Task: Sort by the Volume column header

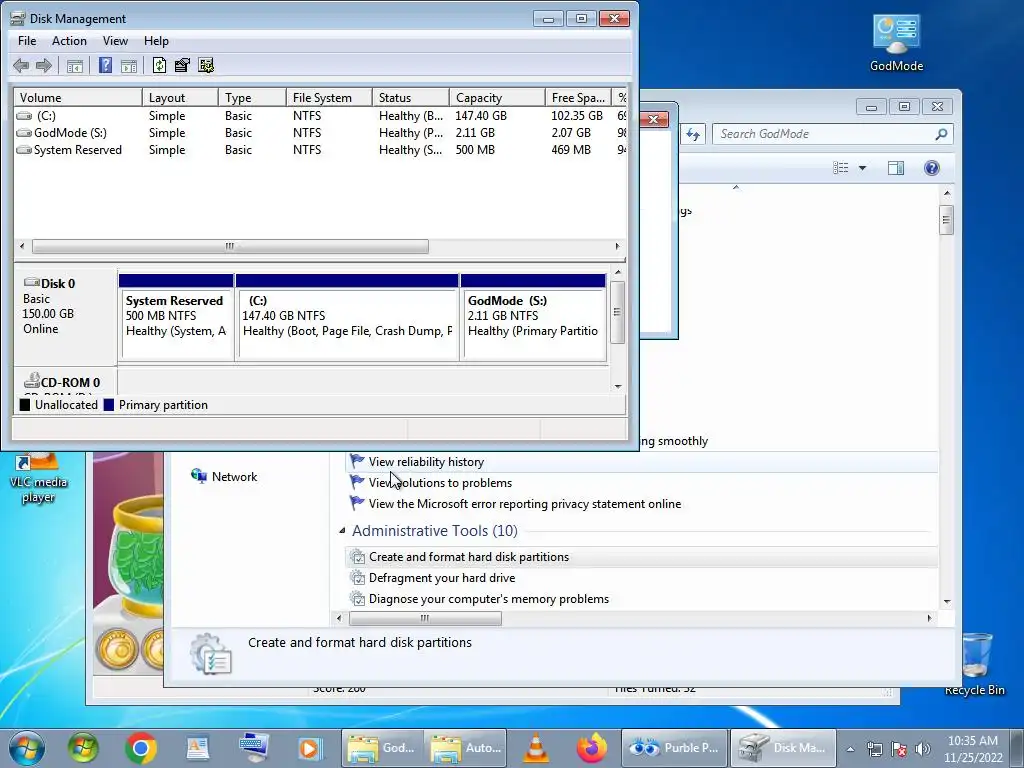Action: 78,98
